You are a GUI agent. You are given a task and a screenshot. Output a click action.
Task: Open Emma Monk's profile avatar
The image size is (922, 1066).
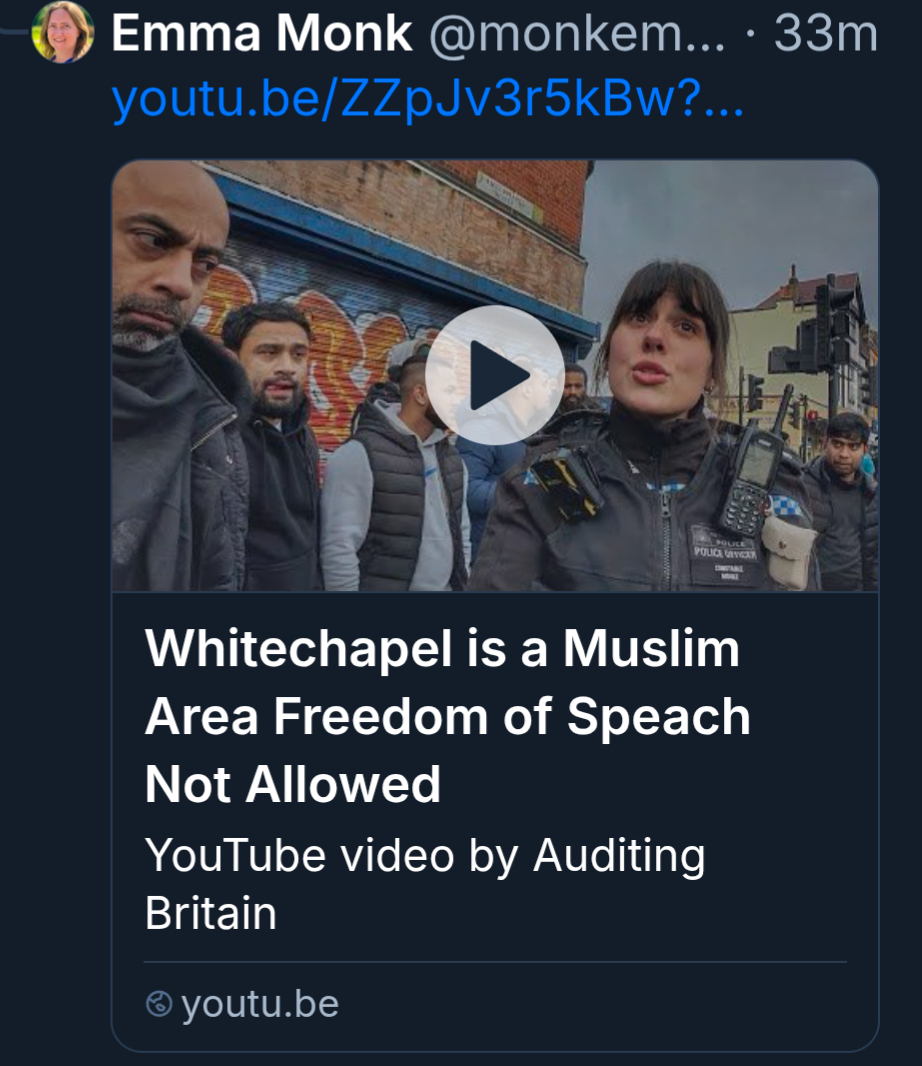click(62, 32)
